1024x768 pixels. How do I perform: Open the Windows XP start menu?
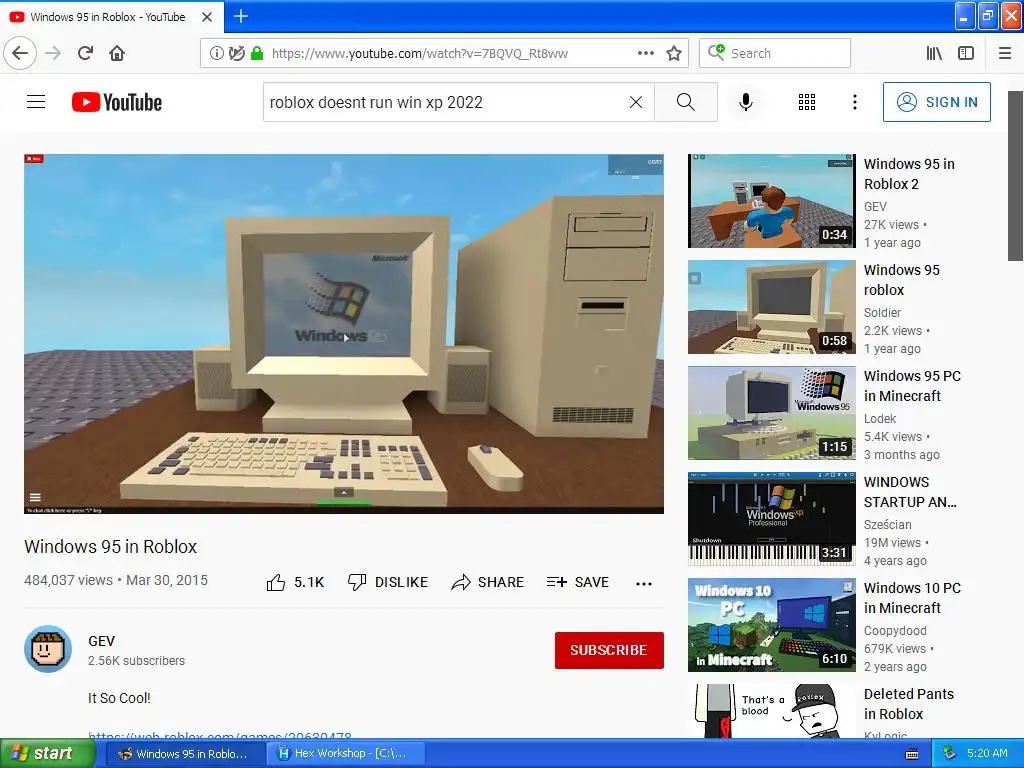coord(48,753)
